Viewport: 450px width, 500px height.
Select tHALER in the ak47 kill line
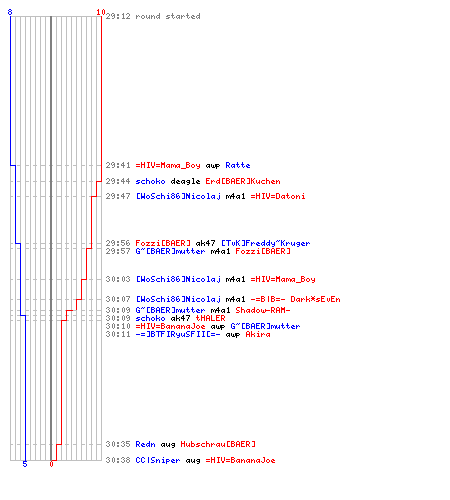(210, 318)
